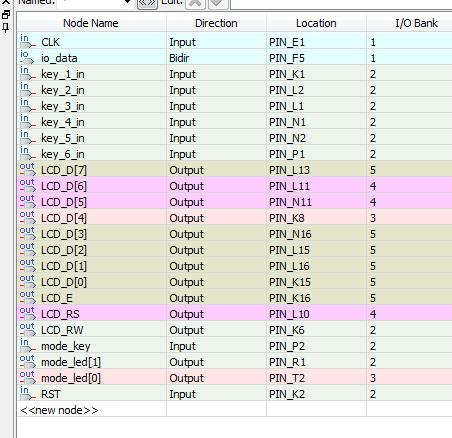Click the Location column header
This screenshot has height=438, width=452.
[x=316, y=23]
